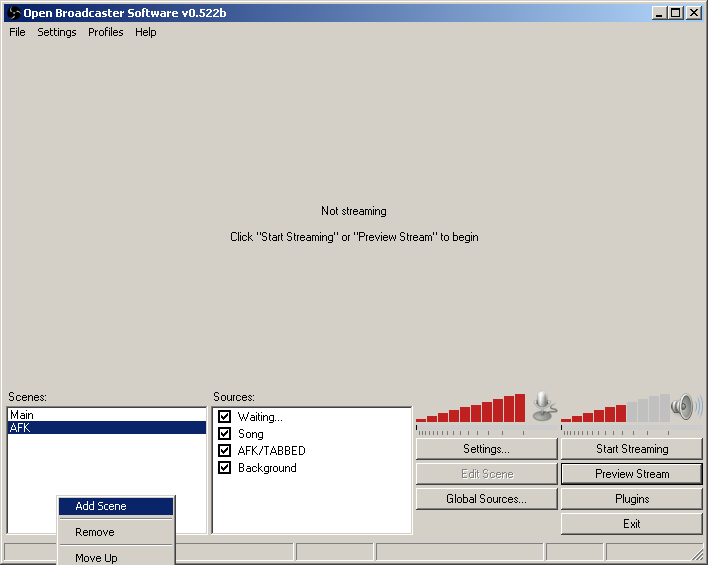Select the Waiting... source name

click(x=260, y=417)
